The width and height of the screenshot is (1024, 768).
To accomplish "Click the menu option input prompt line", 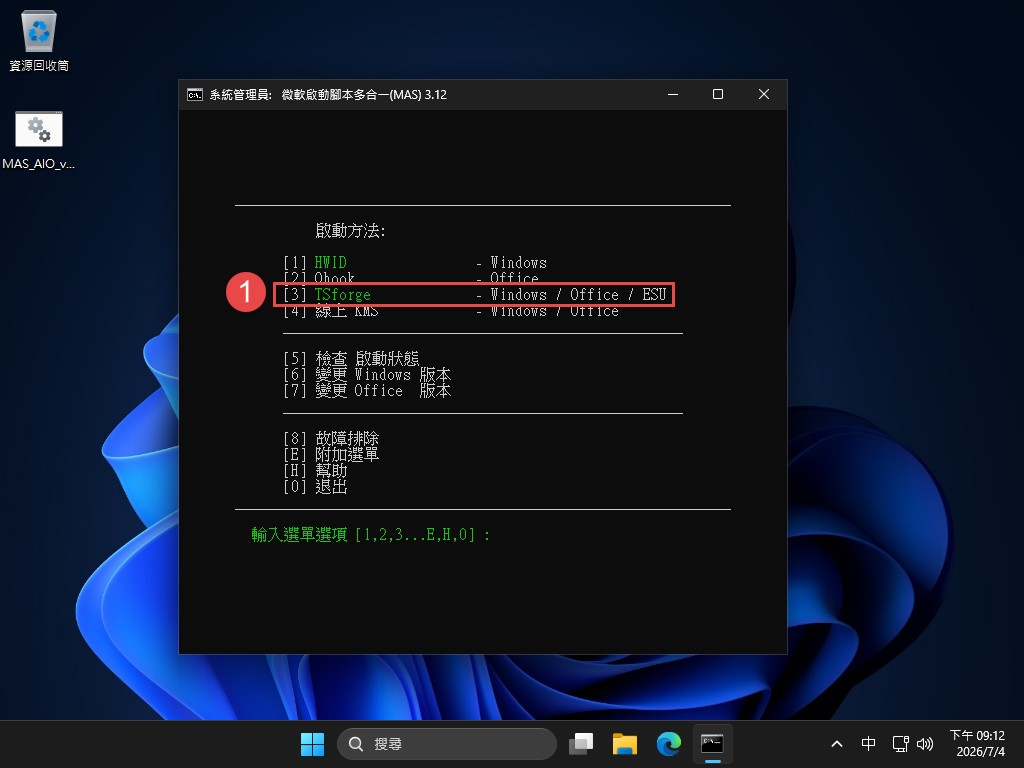I will coord(370,535).
